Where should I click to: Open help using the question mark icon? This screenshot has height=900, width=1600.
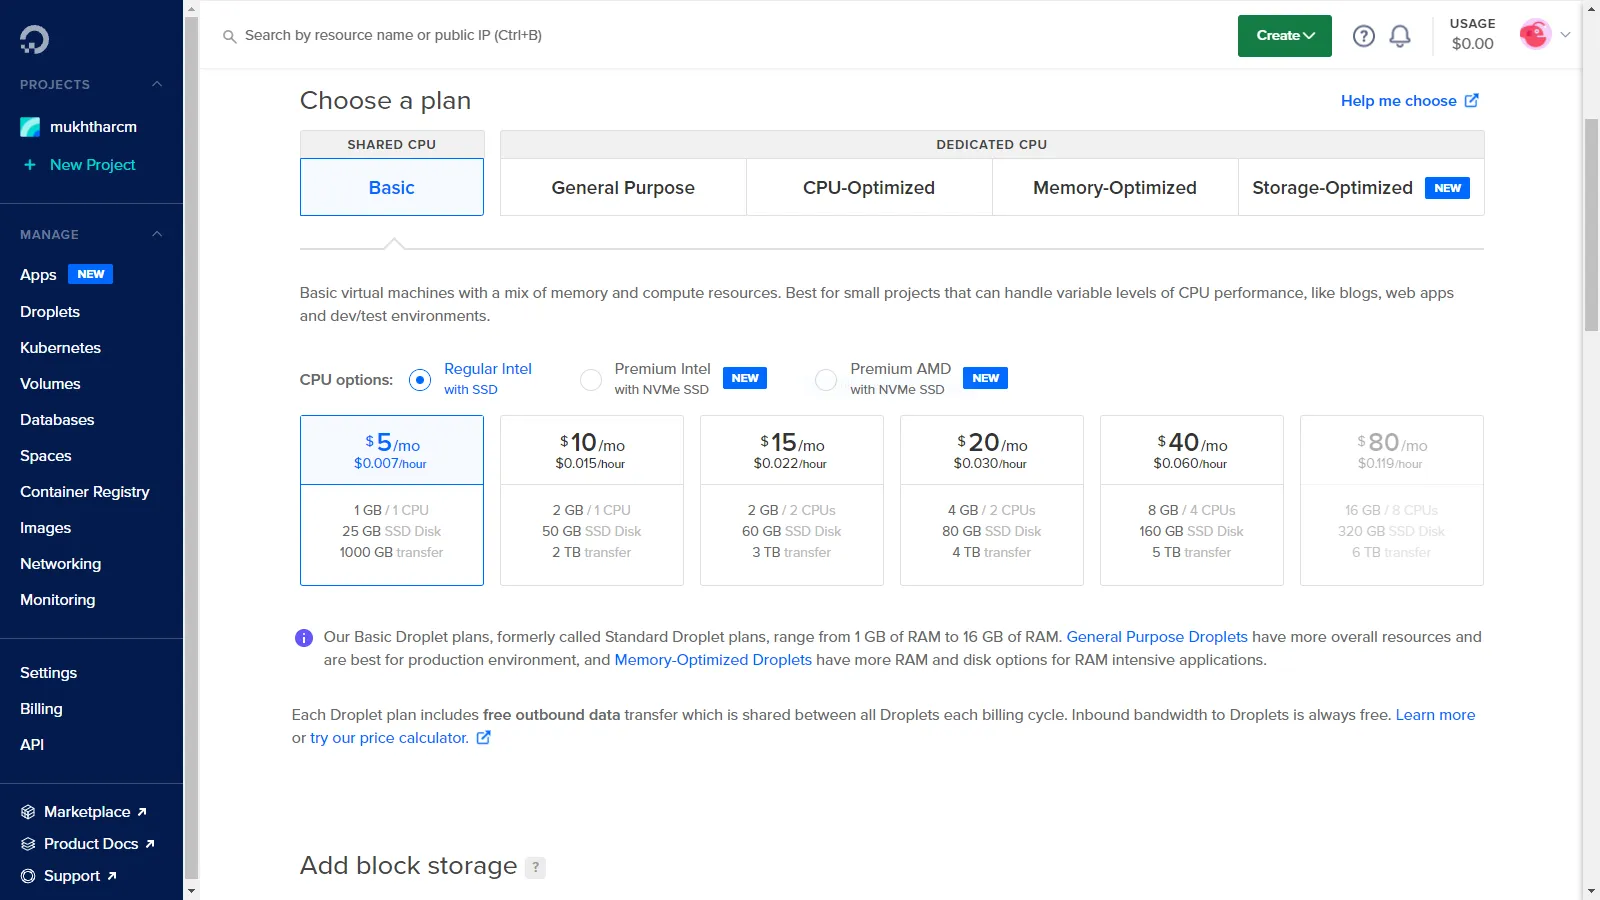click(1363, 35)
